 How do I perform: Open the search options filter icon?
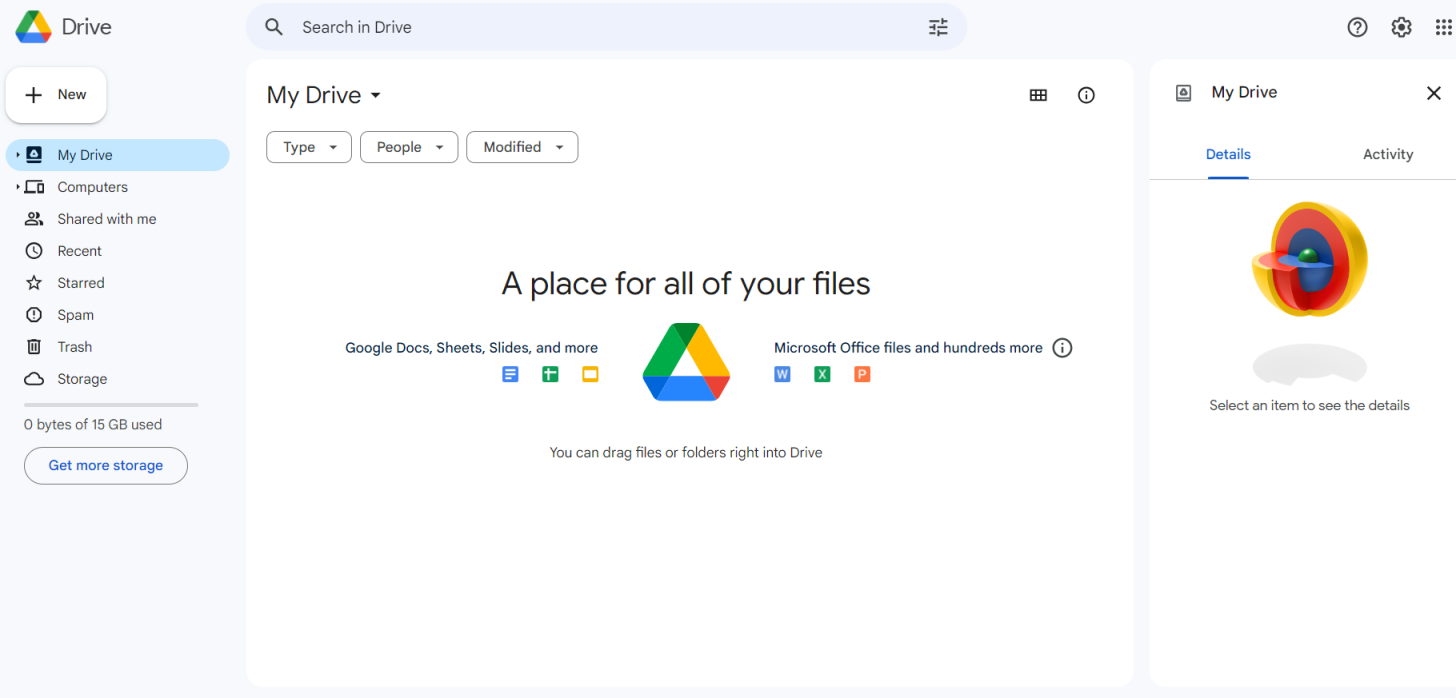938,28
